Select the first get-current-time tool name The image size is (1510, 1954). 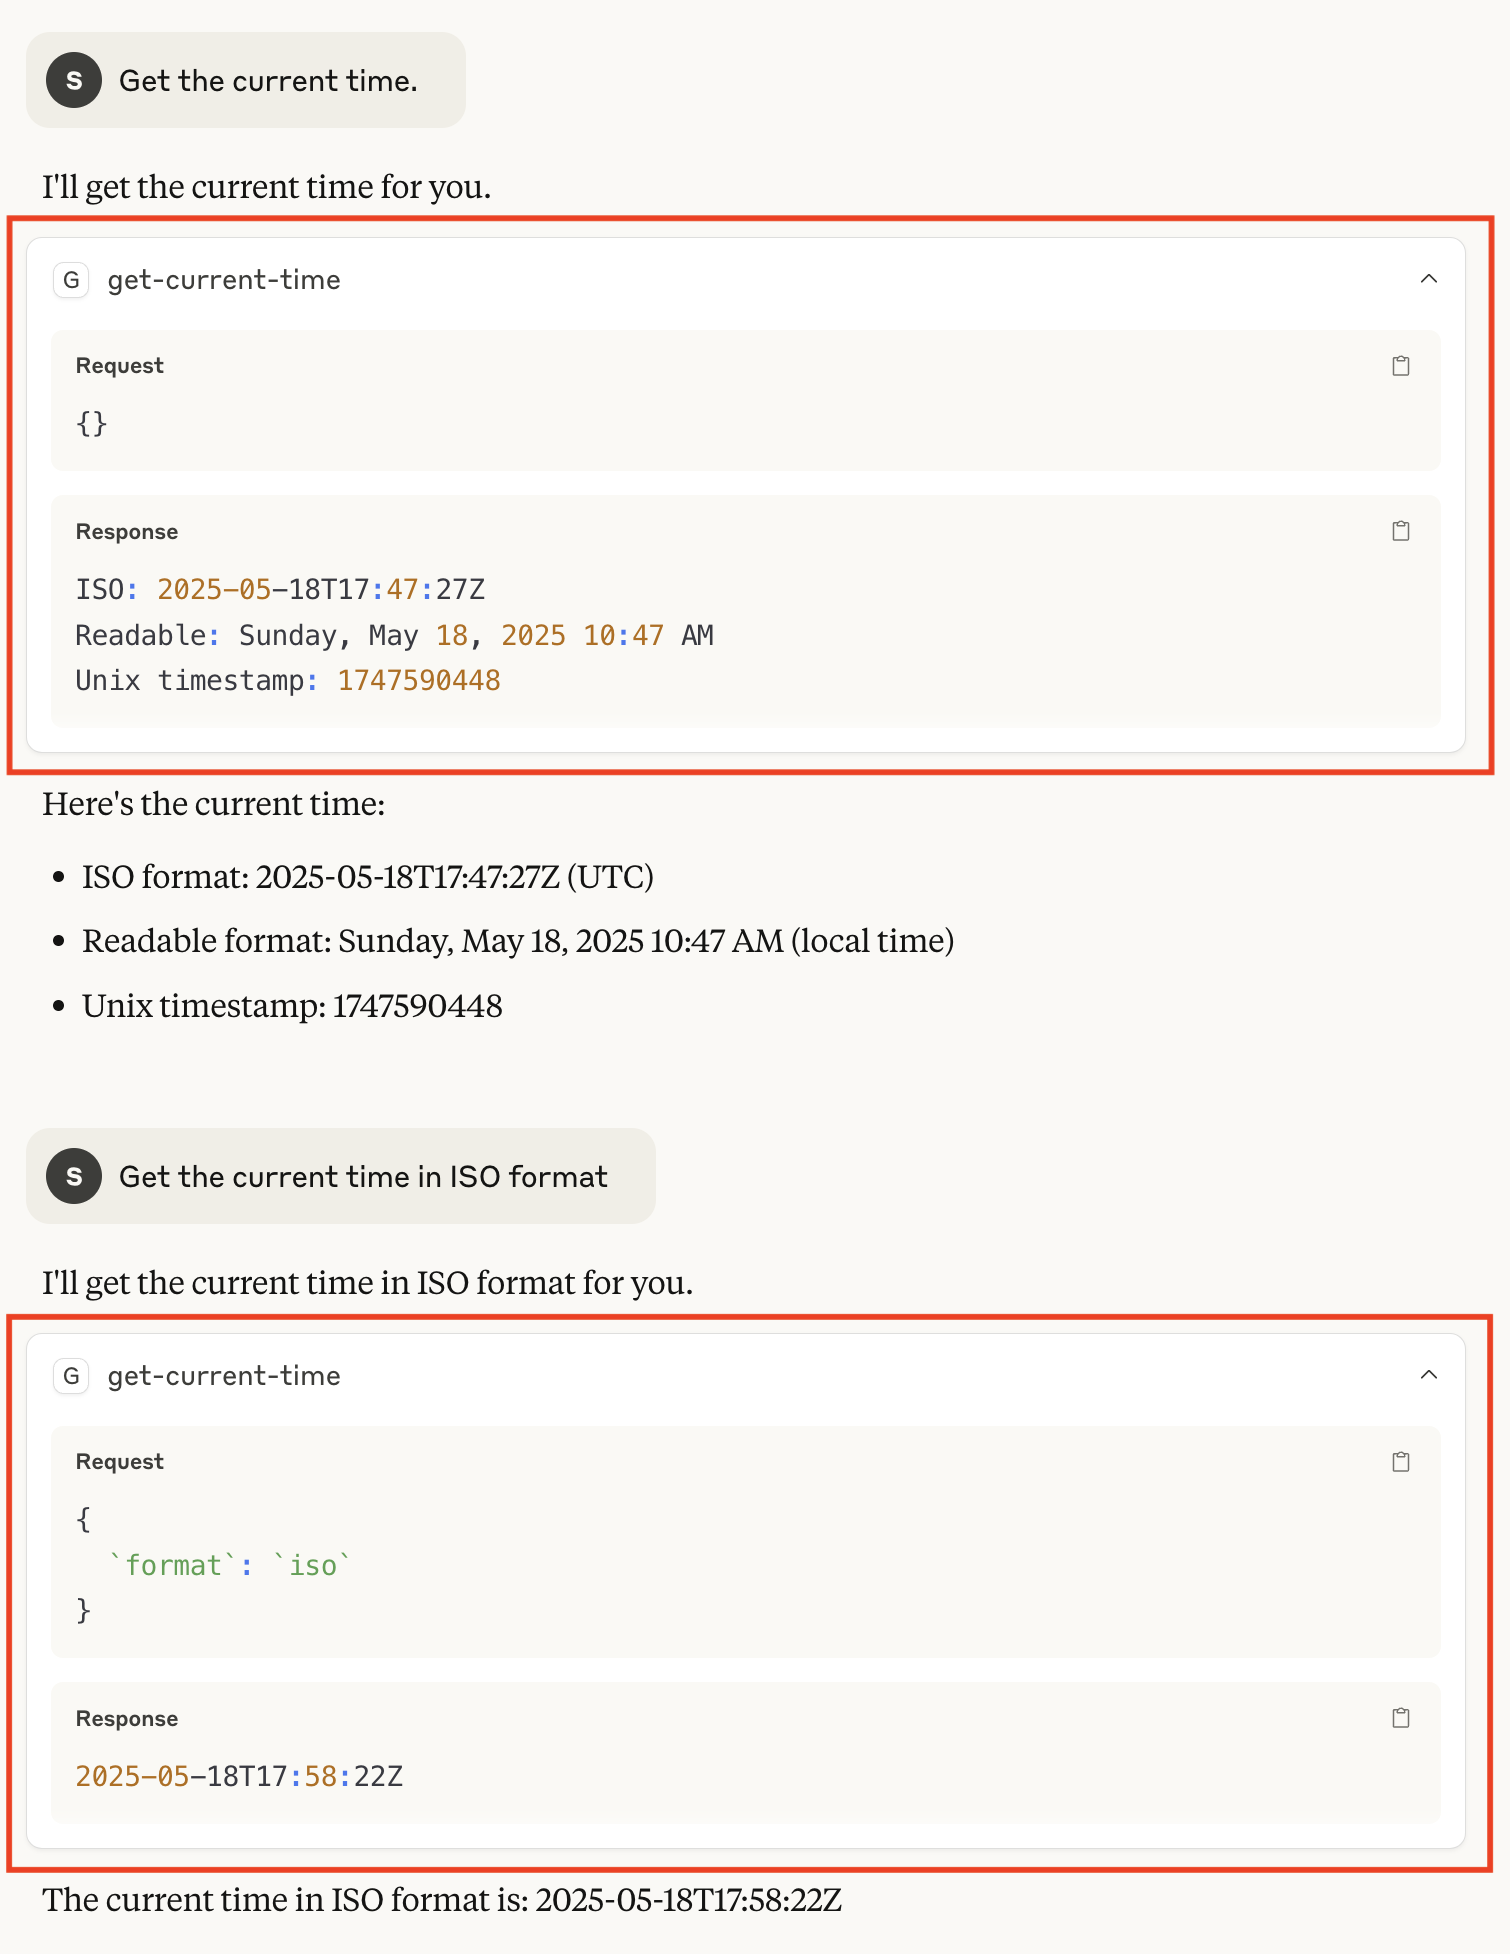coord(224,281)
